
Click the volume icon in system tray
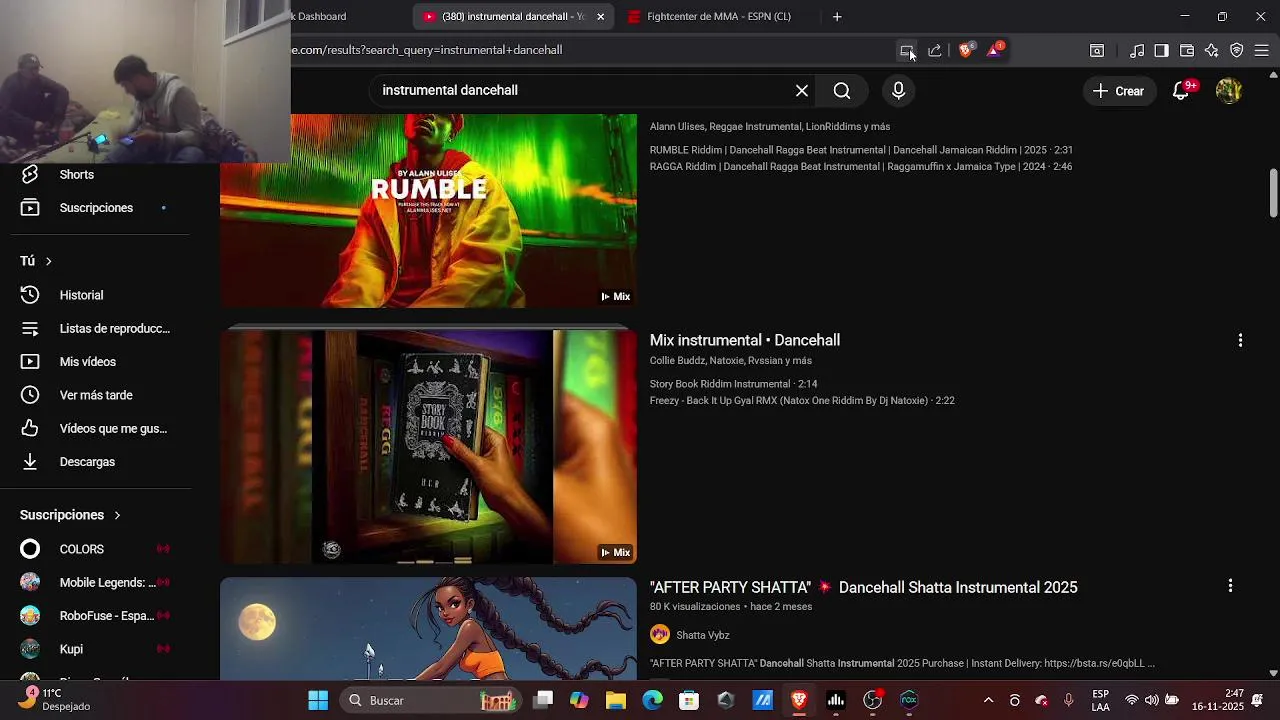1151,700
